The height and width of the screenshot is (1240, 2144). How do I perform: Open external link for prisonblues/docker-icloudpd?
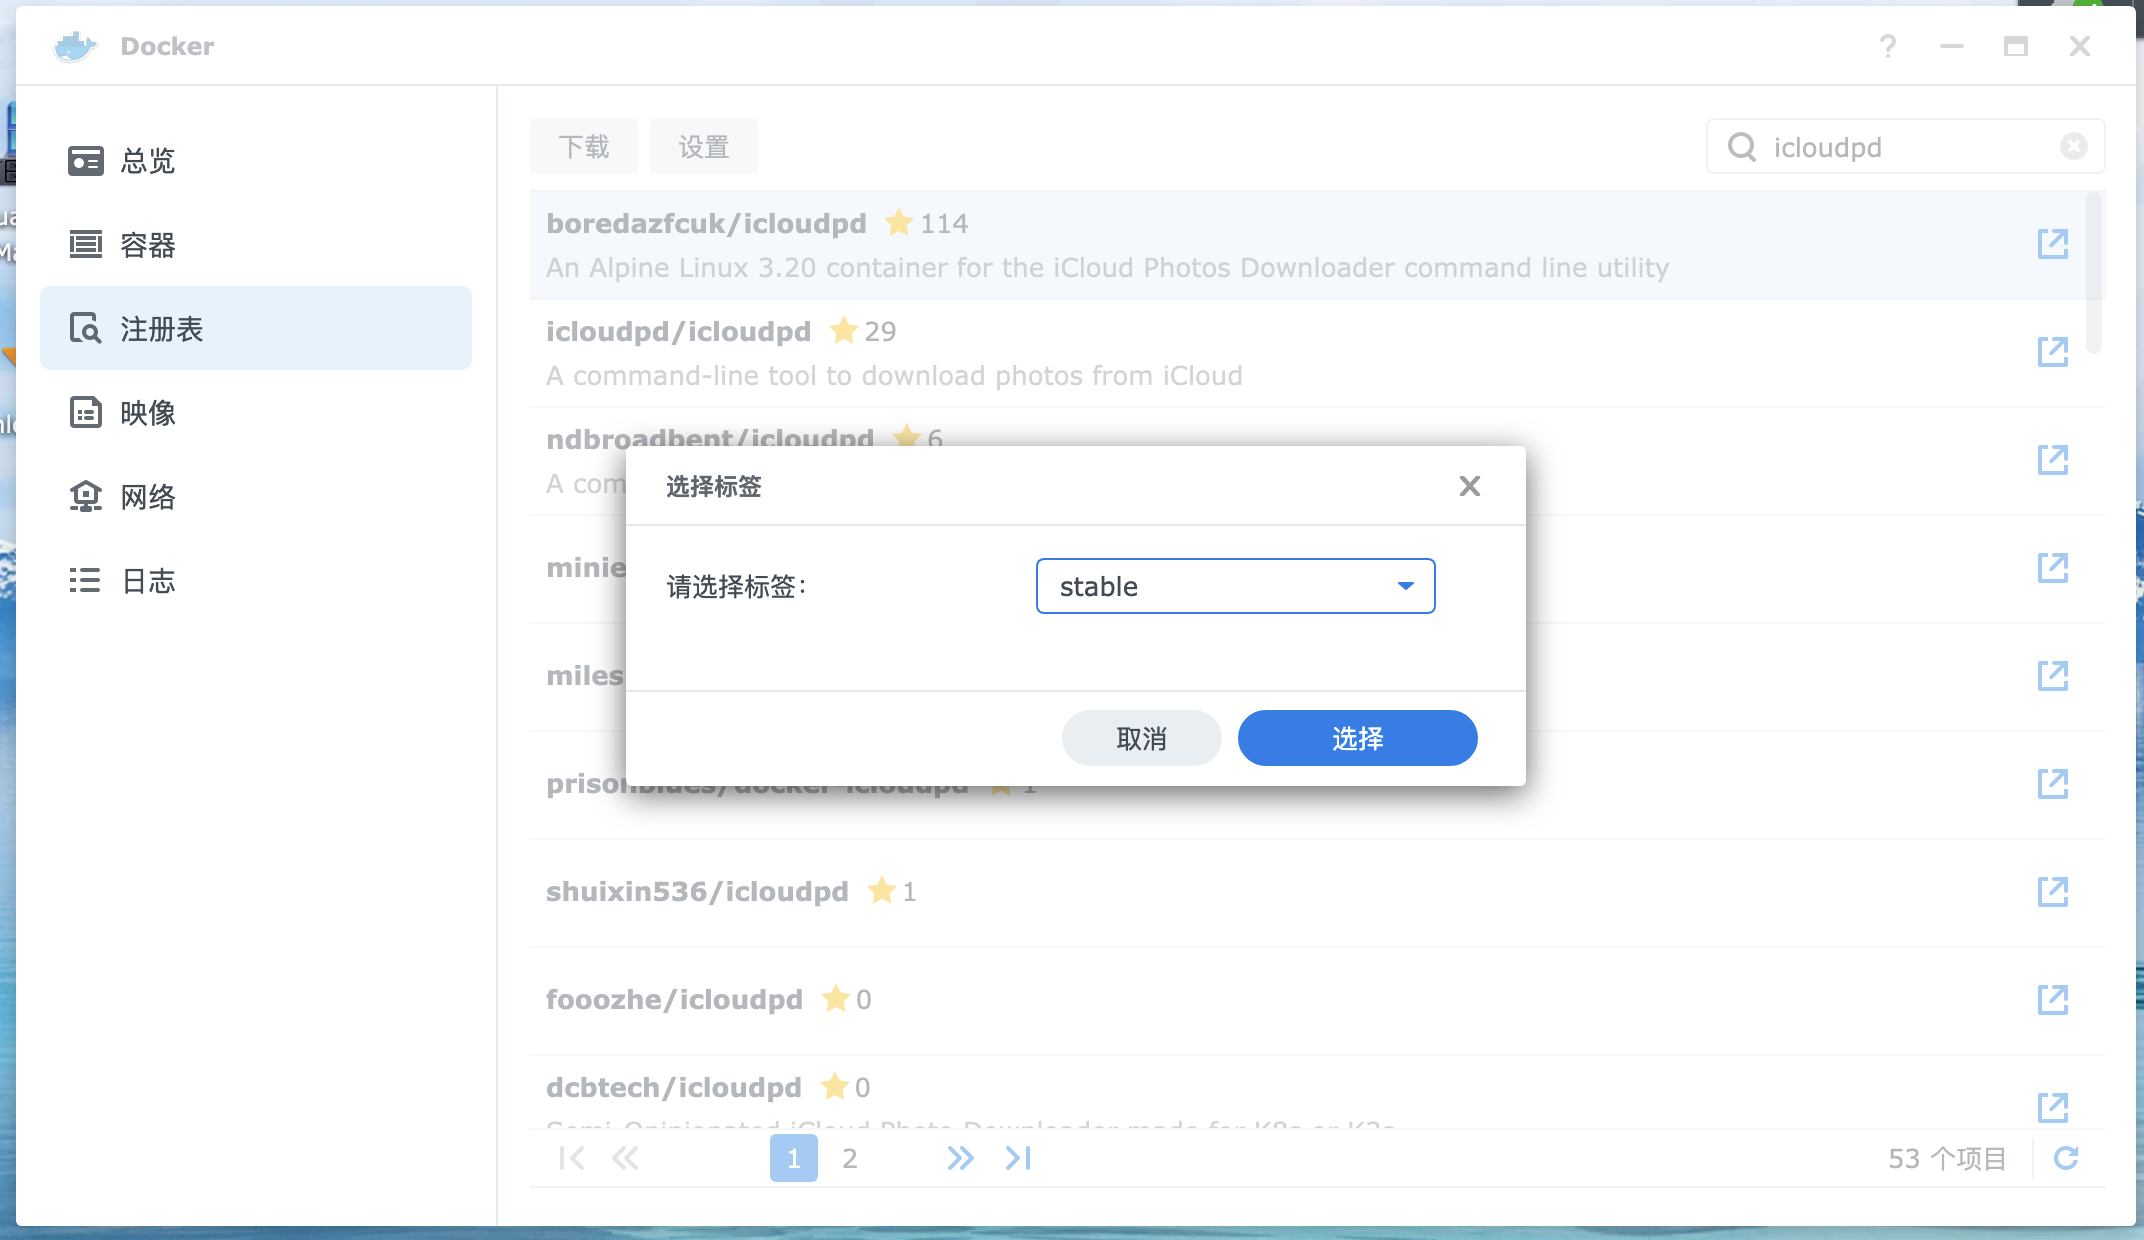2053,784
